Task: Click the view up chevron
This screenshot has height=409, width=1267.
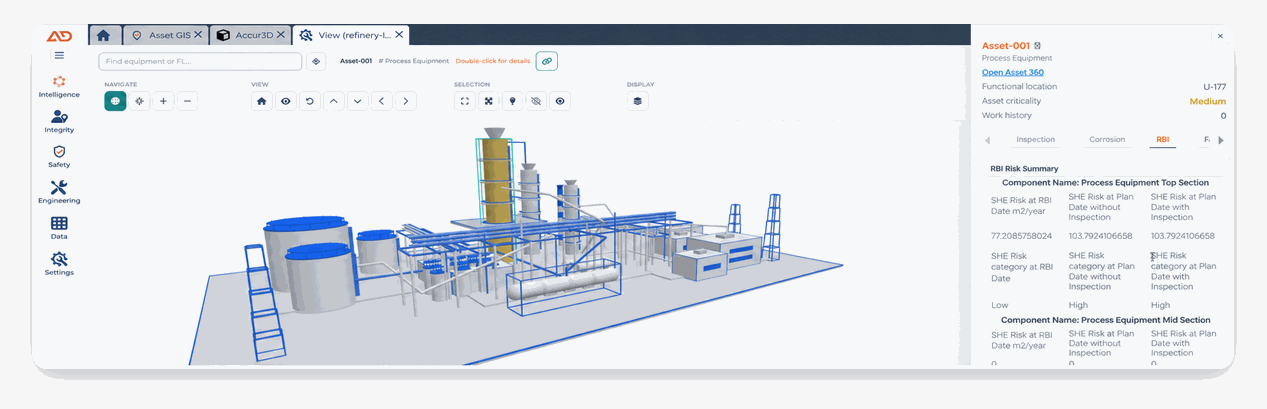Action: [334, 101]
